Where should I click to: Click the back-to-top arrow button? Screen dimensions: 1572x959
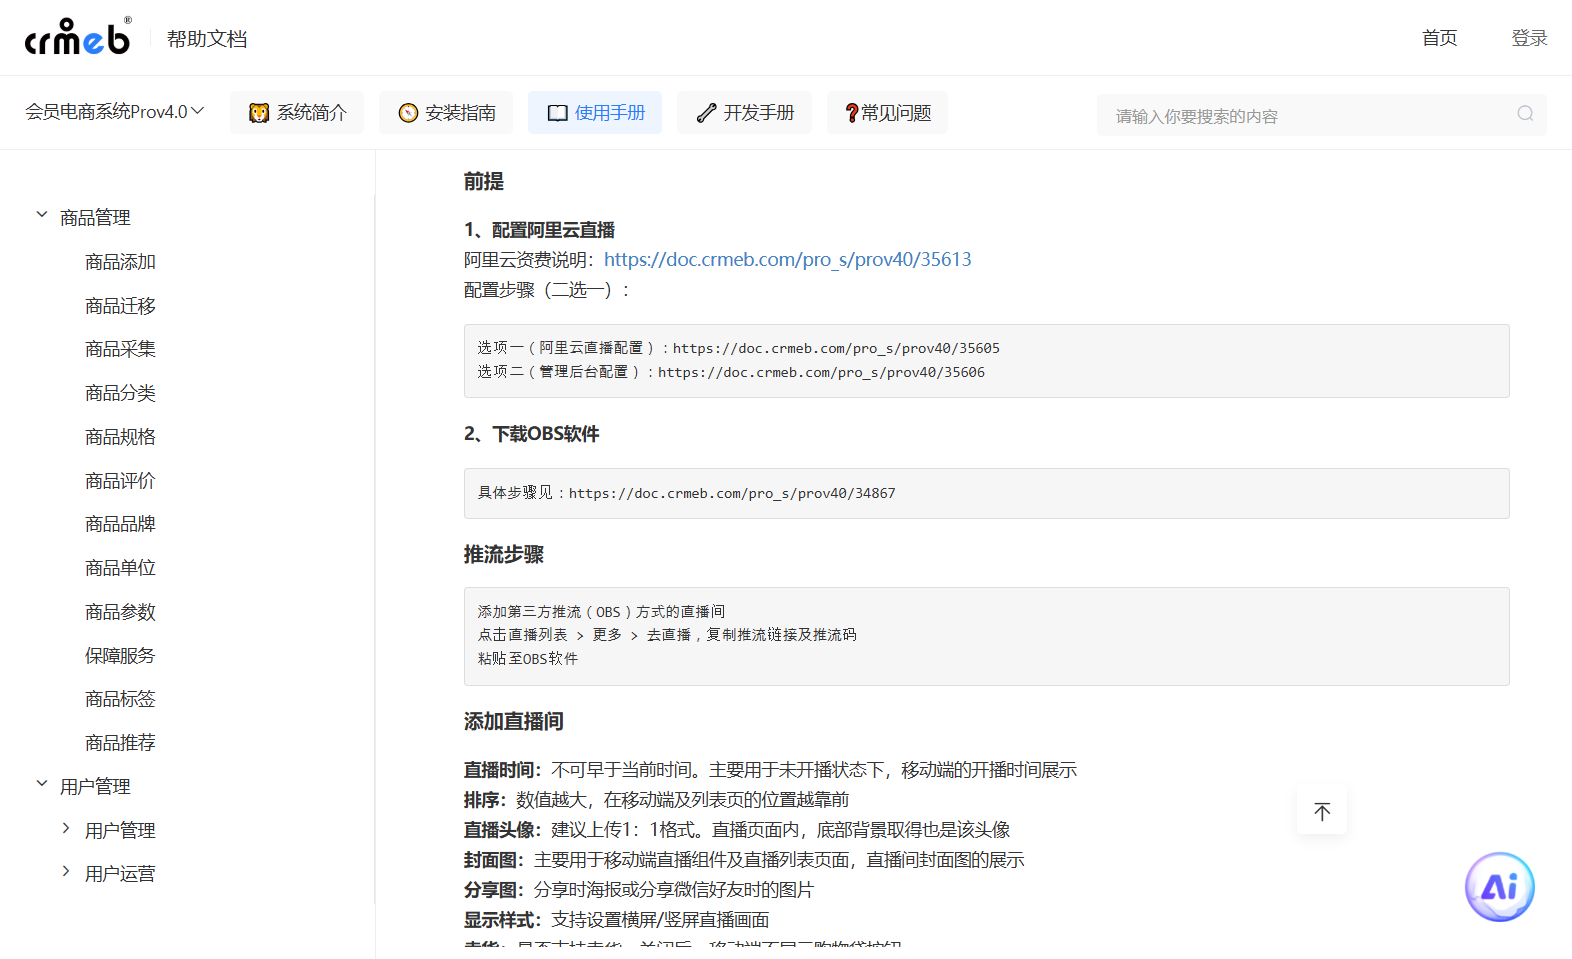click(1322, 811)
